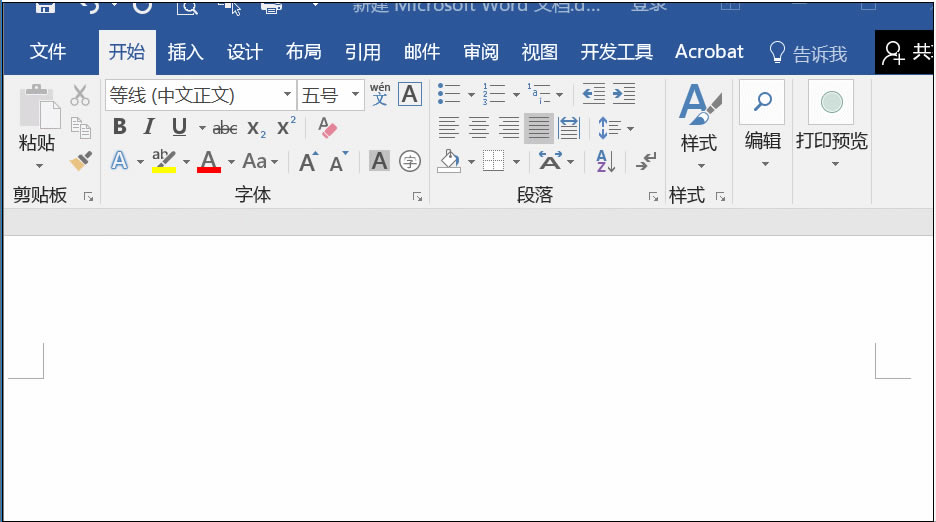936x522 pixels.
Task: Open multilevel list dropdown
Action: (x=559, y=94)
